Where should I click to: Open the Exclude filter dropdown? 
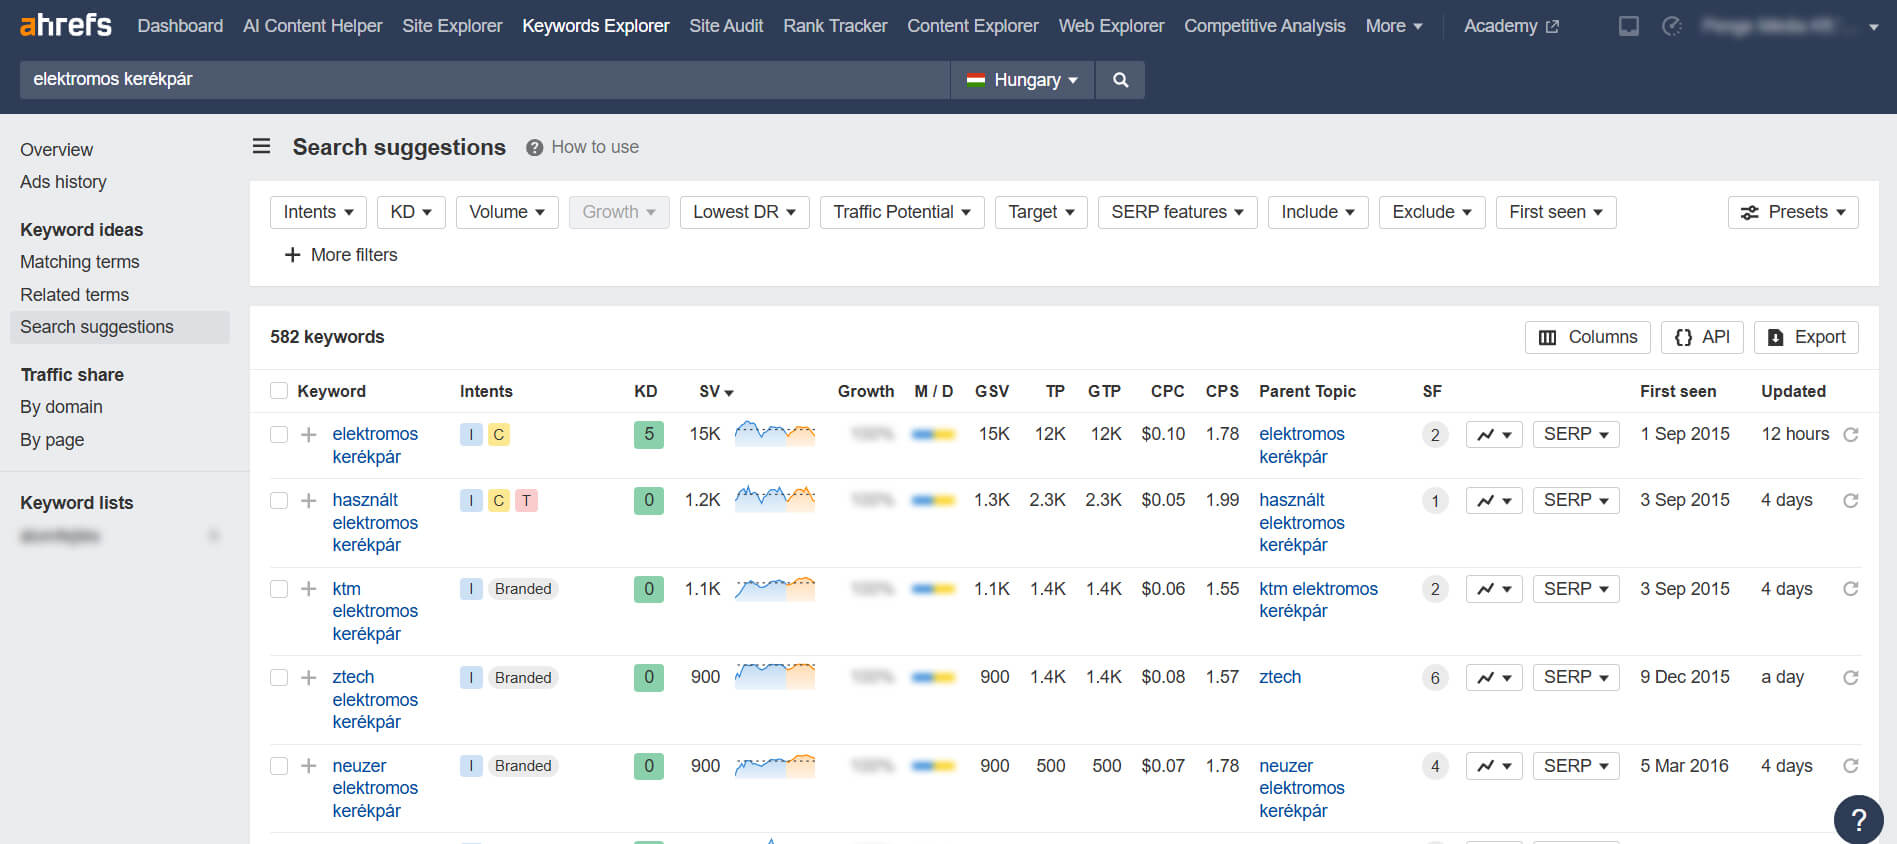(1432, 212)
